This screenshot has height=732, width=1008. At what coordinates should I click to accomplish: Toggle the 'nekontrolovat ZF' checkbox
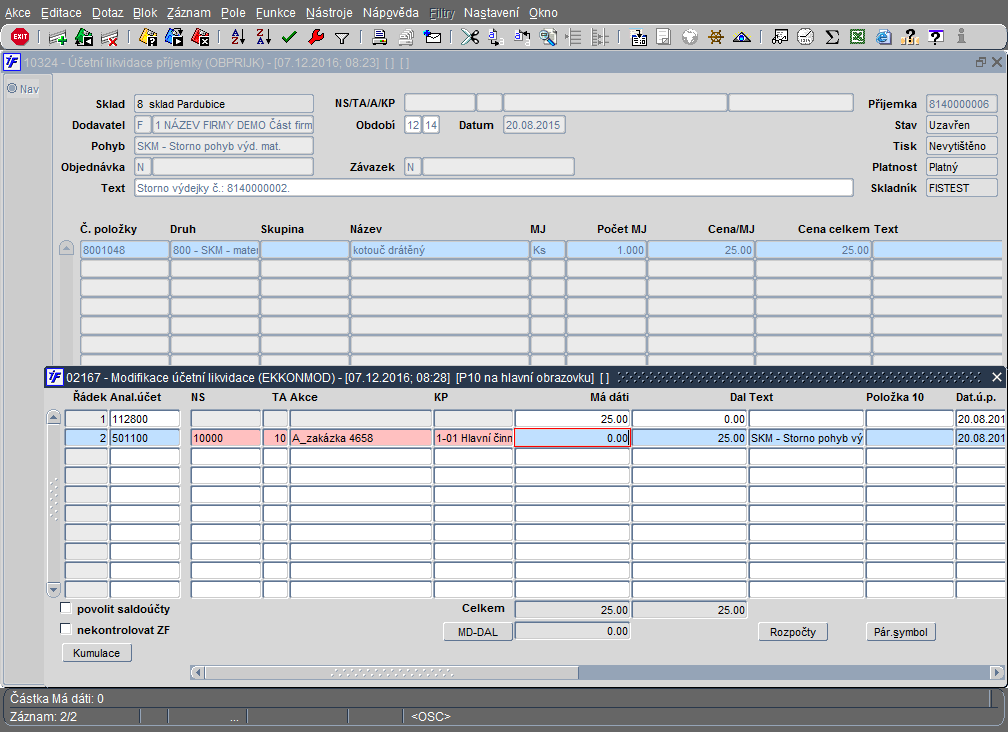[x=65, y=629]
